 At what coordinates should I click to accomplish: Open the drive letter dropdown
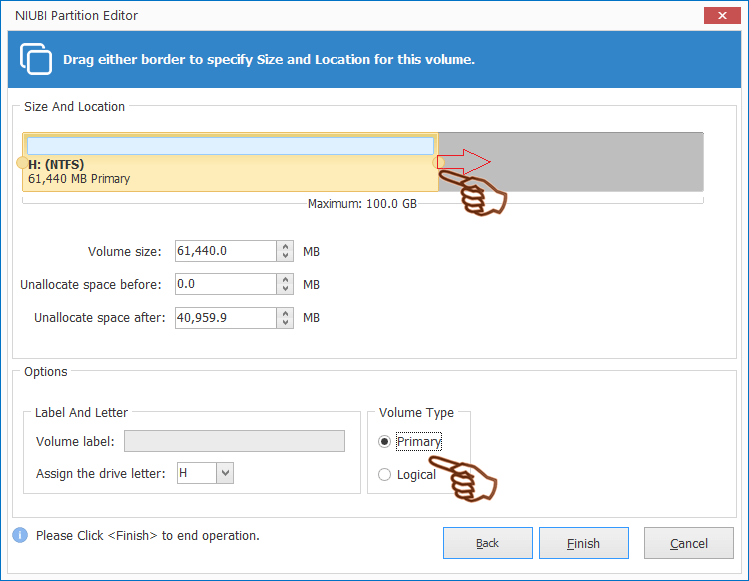click(225, 472)
